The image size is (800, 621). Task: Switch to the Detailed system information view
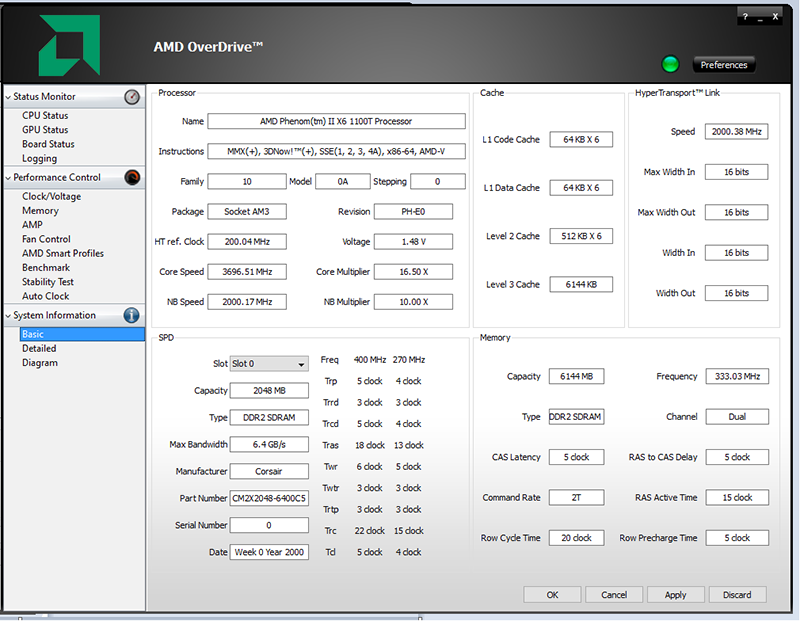point(39,349)
